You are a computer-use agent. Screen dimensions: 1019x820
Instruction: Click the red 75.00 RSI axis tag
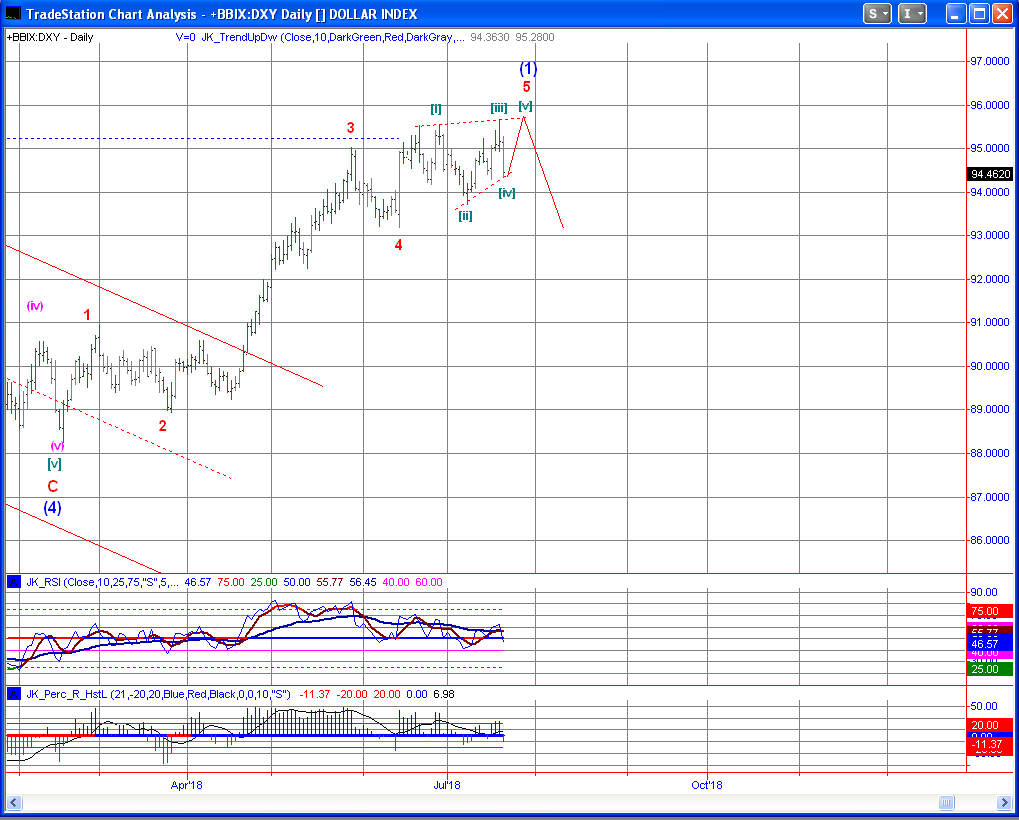(x=990, y=611)
